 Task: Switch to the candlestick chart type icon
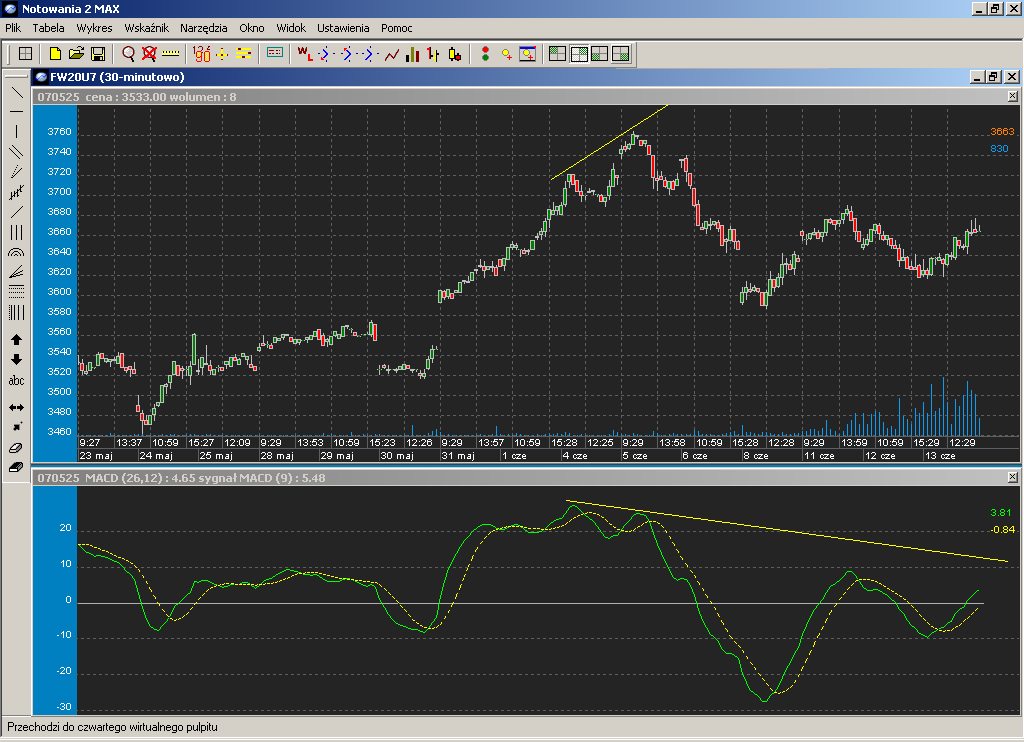[454, 54]
